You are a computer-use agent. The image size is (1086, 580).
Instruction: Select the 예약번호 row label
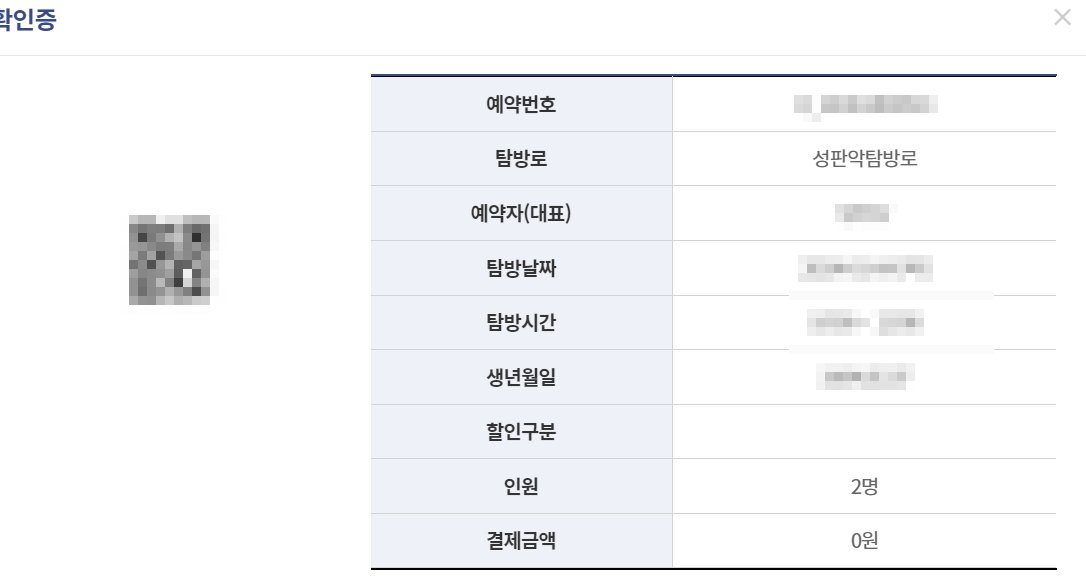pyautogui.click(x=521, y=103)
